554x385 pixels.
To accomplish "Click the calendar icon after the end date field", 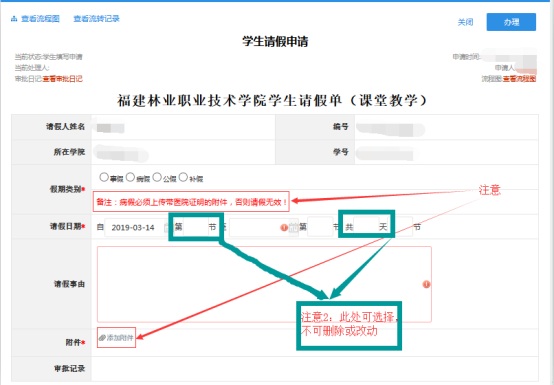I will pyautogui.click(x=294, y=227).
